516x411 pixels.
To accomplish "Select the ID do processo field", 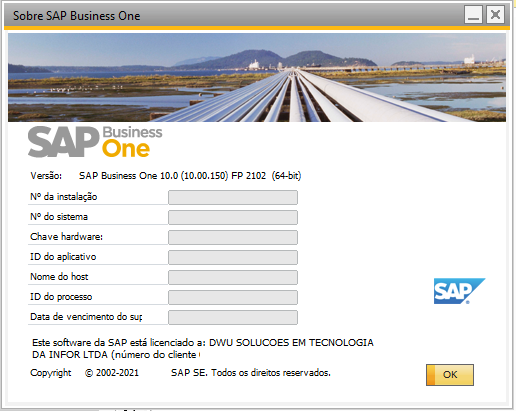I will click(233, 297).
